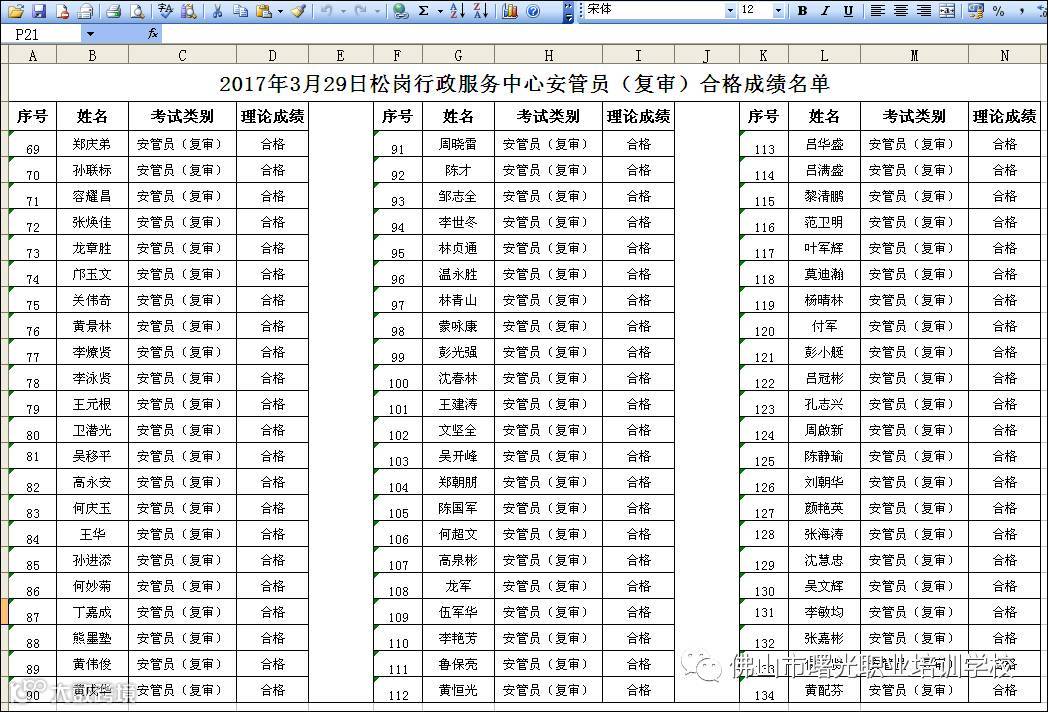Apply the Comma style icon
Screen dimensions: 1048x712
(1021, 11)
